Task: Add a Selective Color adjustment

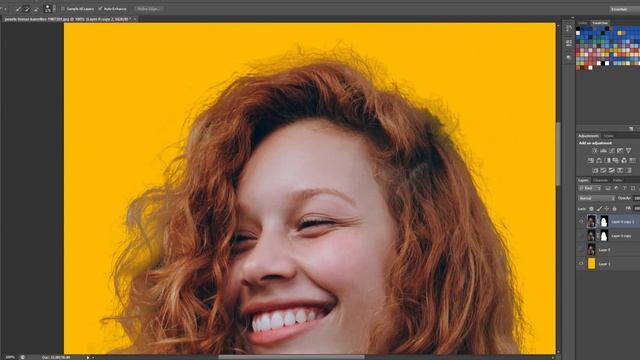Action: [620, 170]
